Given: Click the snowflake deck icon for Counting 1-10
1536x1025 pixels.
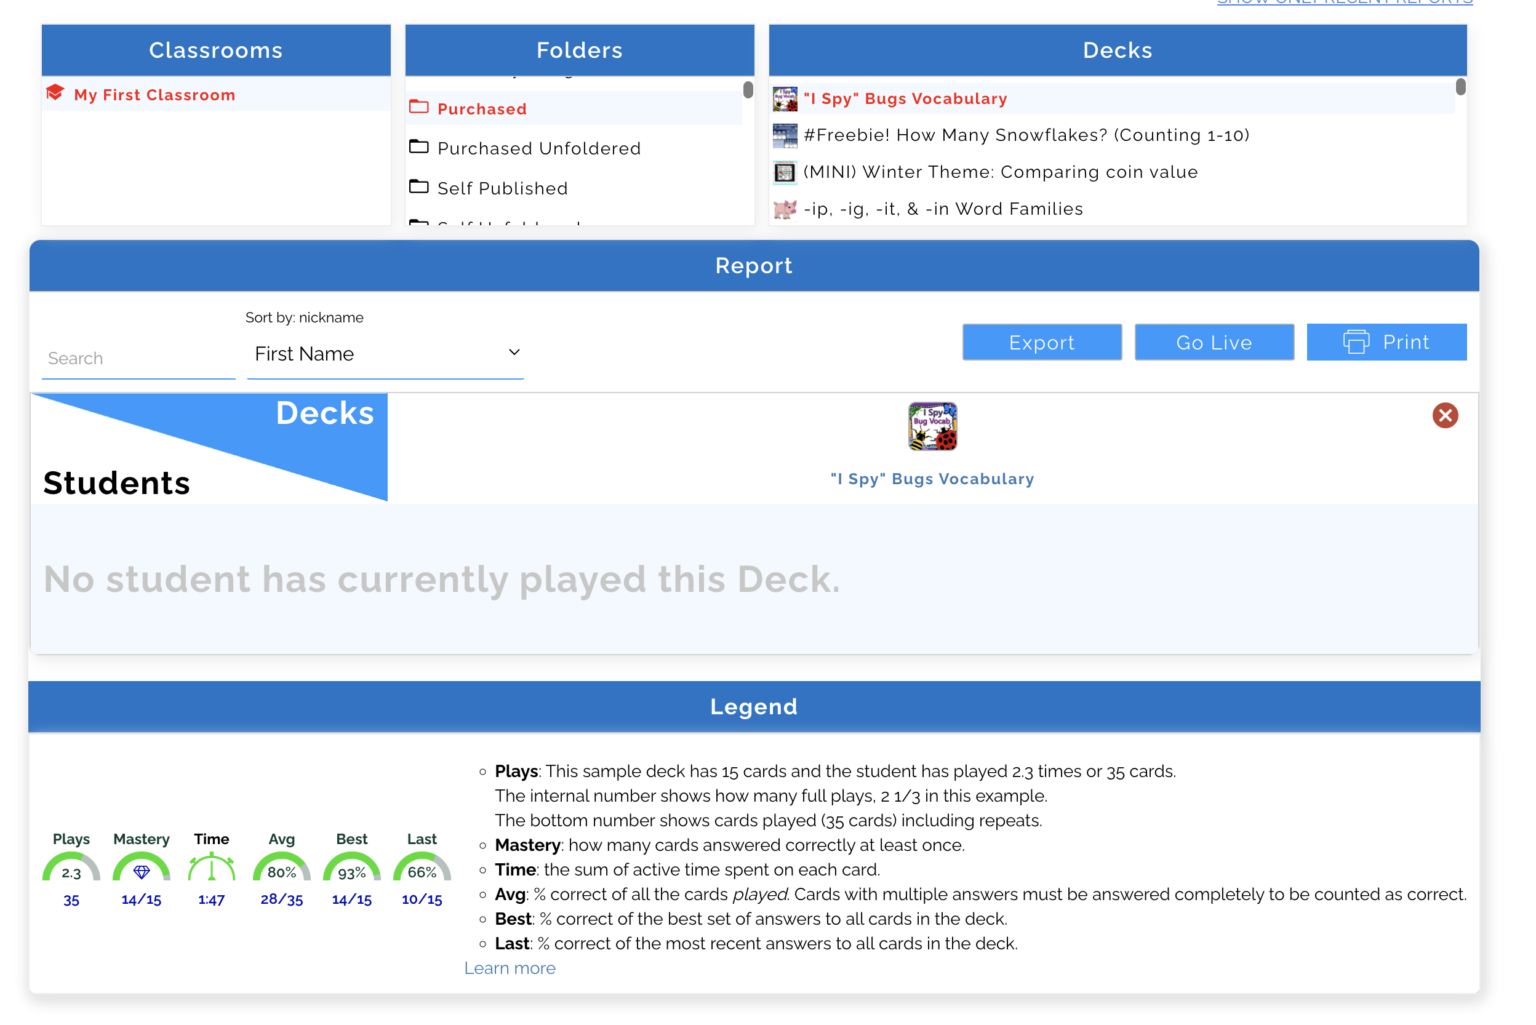Looking at the screenshot, I should (785, 135).
